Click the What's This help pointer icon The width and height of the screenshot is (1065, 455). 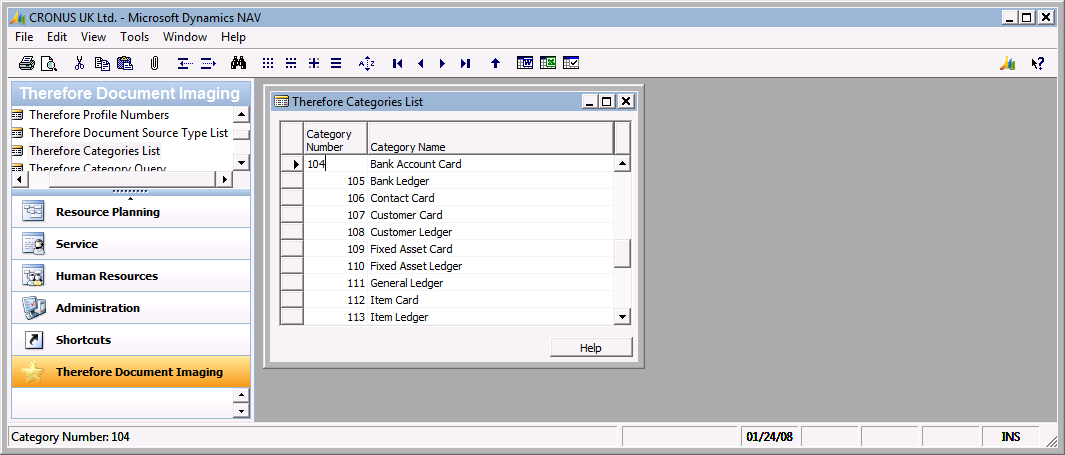tap(1037, 63)
